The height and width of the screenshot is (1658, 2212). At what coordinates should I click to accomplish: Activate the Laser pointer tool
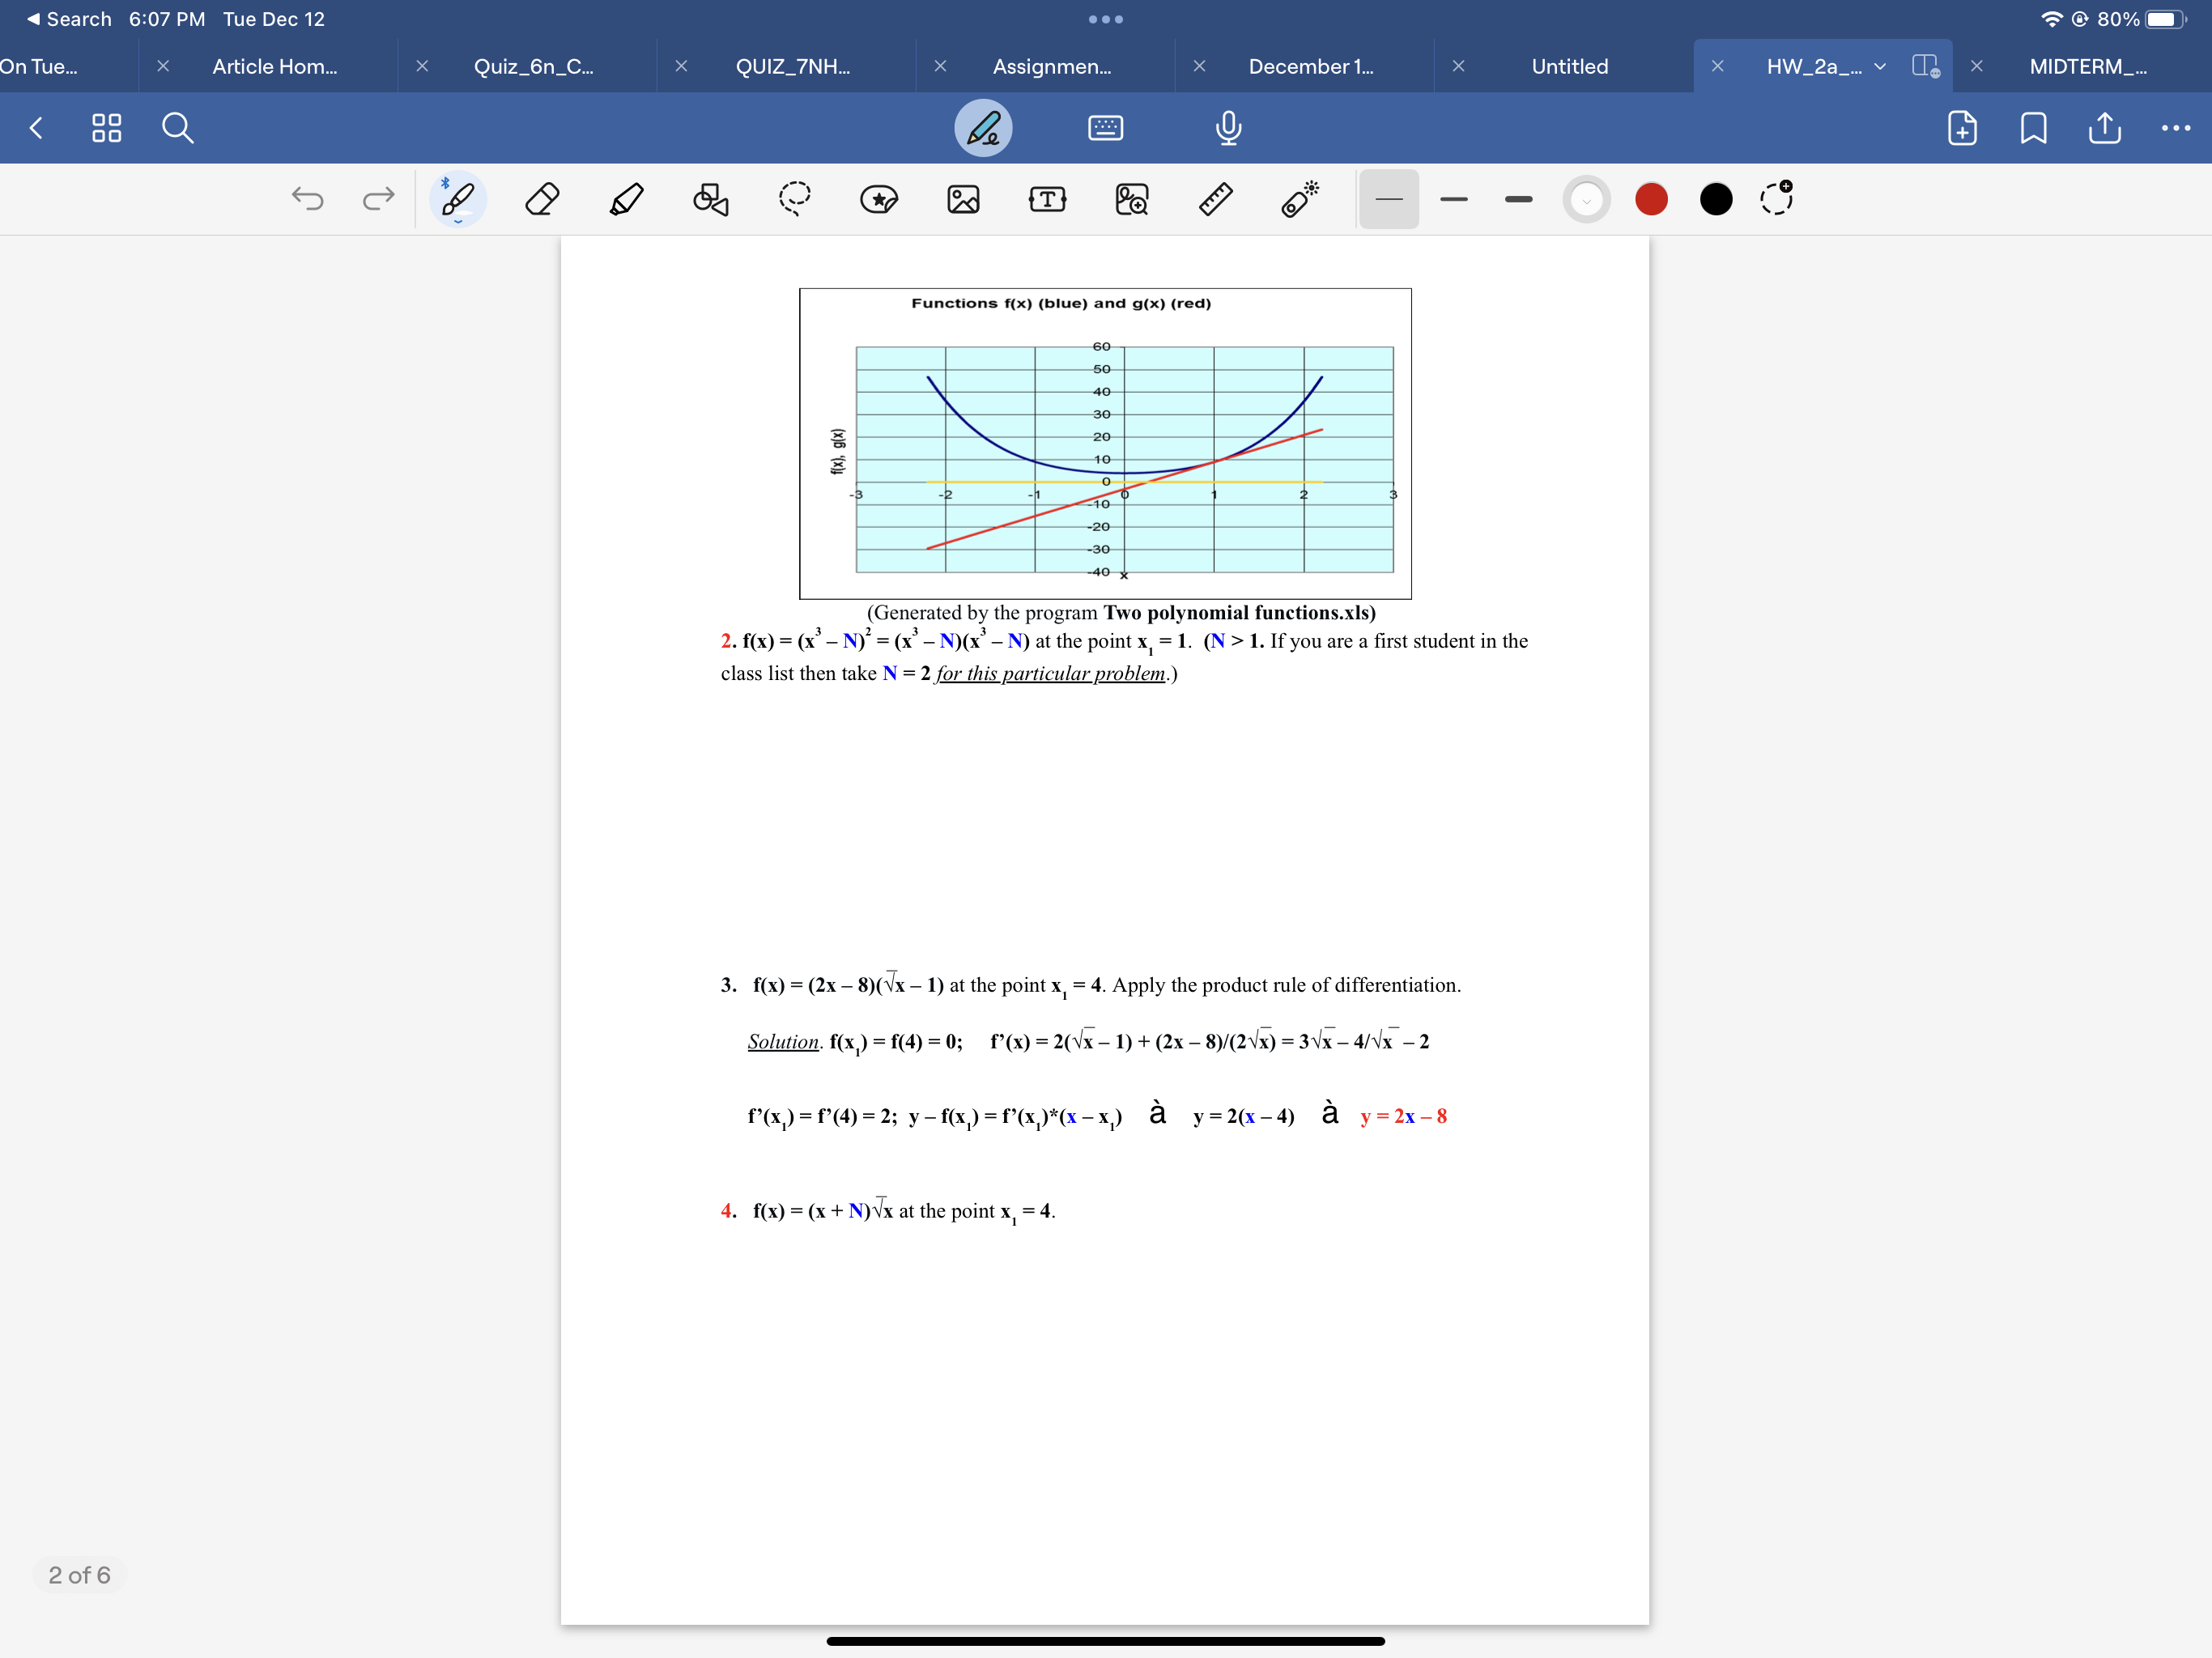coord(1300,199)
